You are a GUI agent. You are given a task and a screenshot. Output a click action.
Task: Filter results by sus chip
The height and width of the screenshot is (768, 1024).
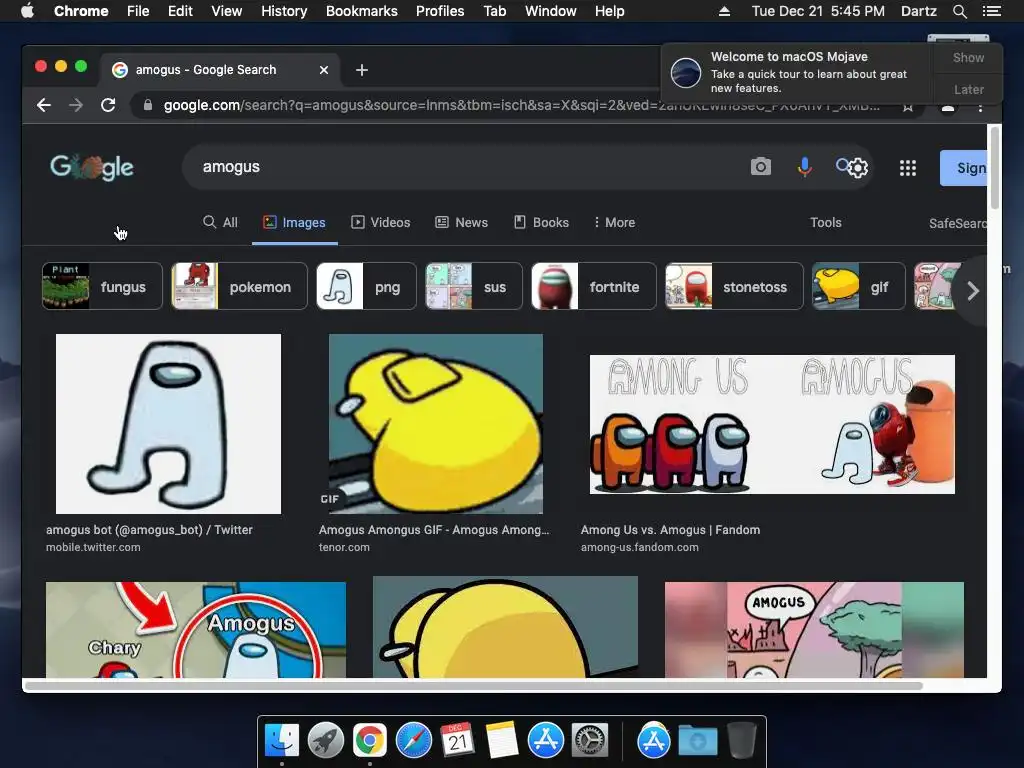pos(474,286)
